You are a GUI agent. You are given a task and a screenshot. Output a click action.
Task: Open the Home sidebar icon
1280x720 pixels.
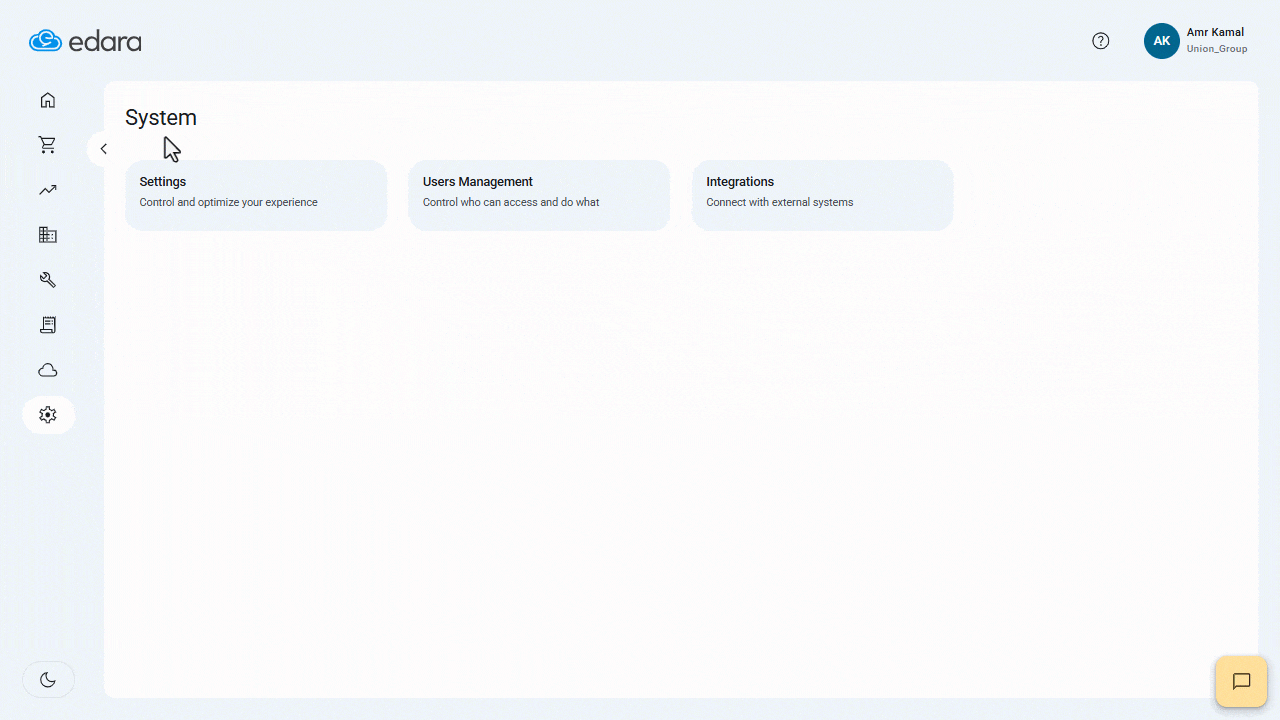[x=47, y=100]
